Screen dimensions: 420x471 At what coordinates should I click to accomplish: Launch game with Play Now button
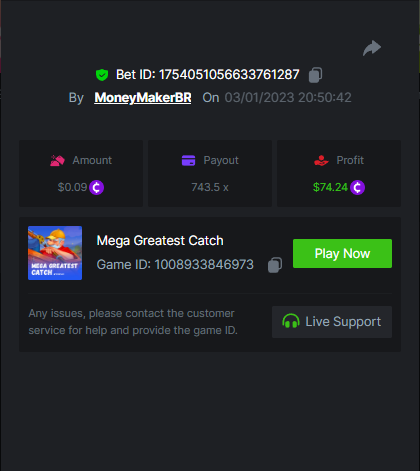click(342, 253)
